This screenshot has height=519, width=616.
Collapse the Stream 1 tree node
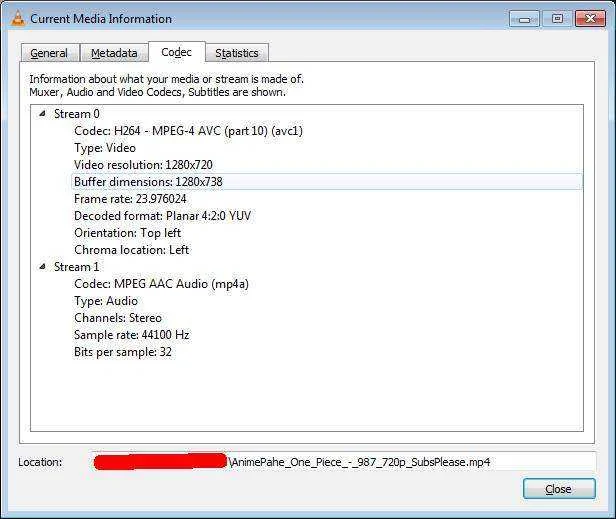click(x=42, y=267)
